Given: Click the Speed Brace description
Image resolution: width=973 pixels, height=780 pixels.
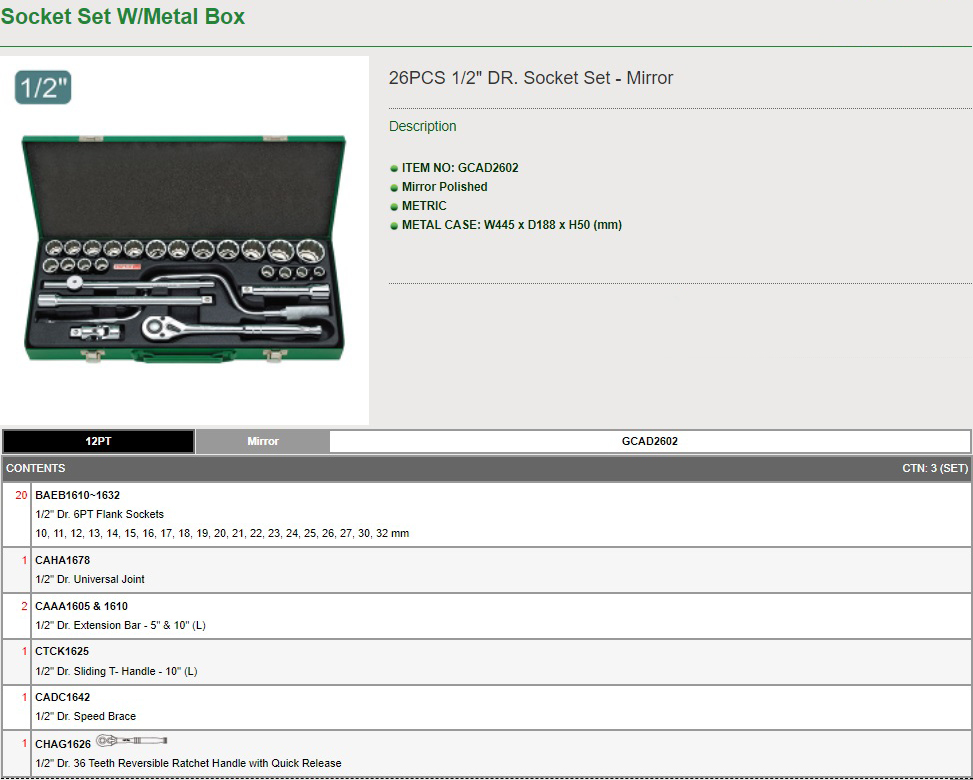Looking at the screenshot, I should pyautogui.click(x=86, y=716).
